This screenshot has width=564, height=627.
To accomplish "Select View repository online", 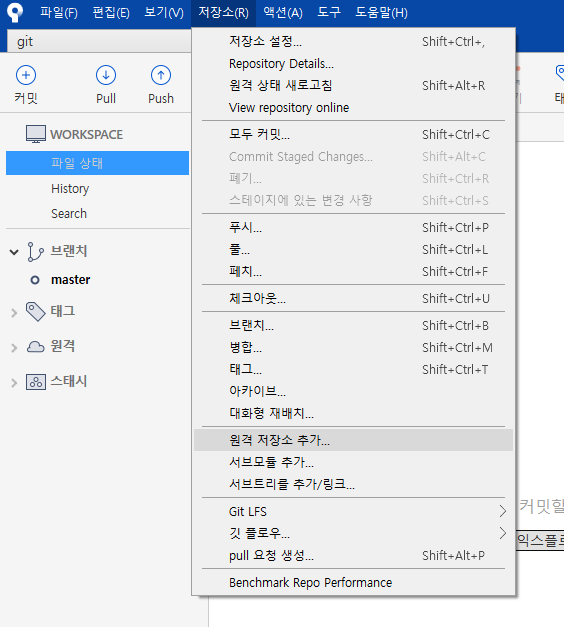I will [354, 108].
